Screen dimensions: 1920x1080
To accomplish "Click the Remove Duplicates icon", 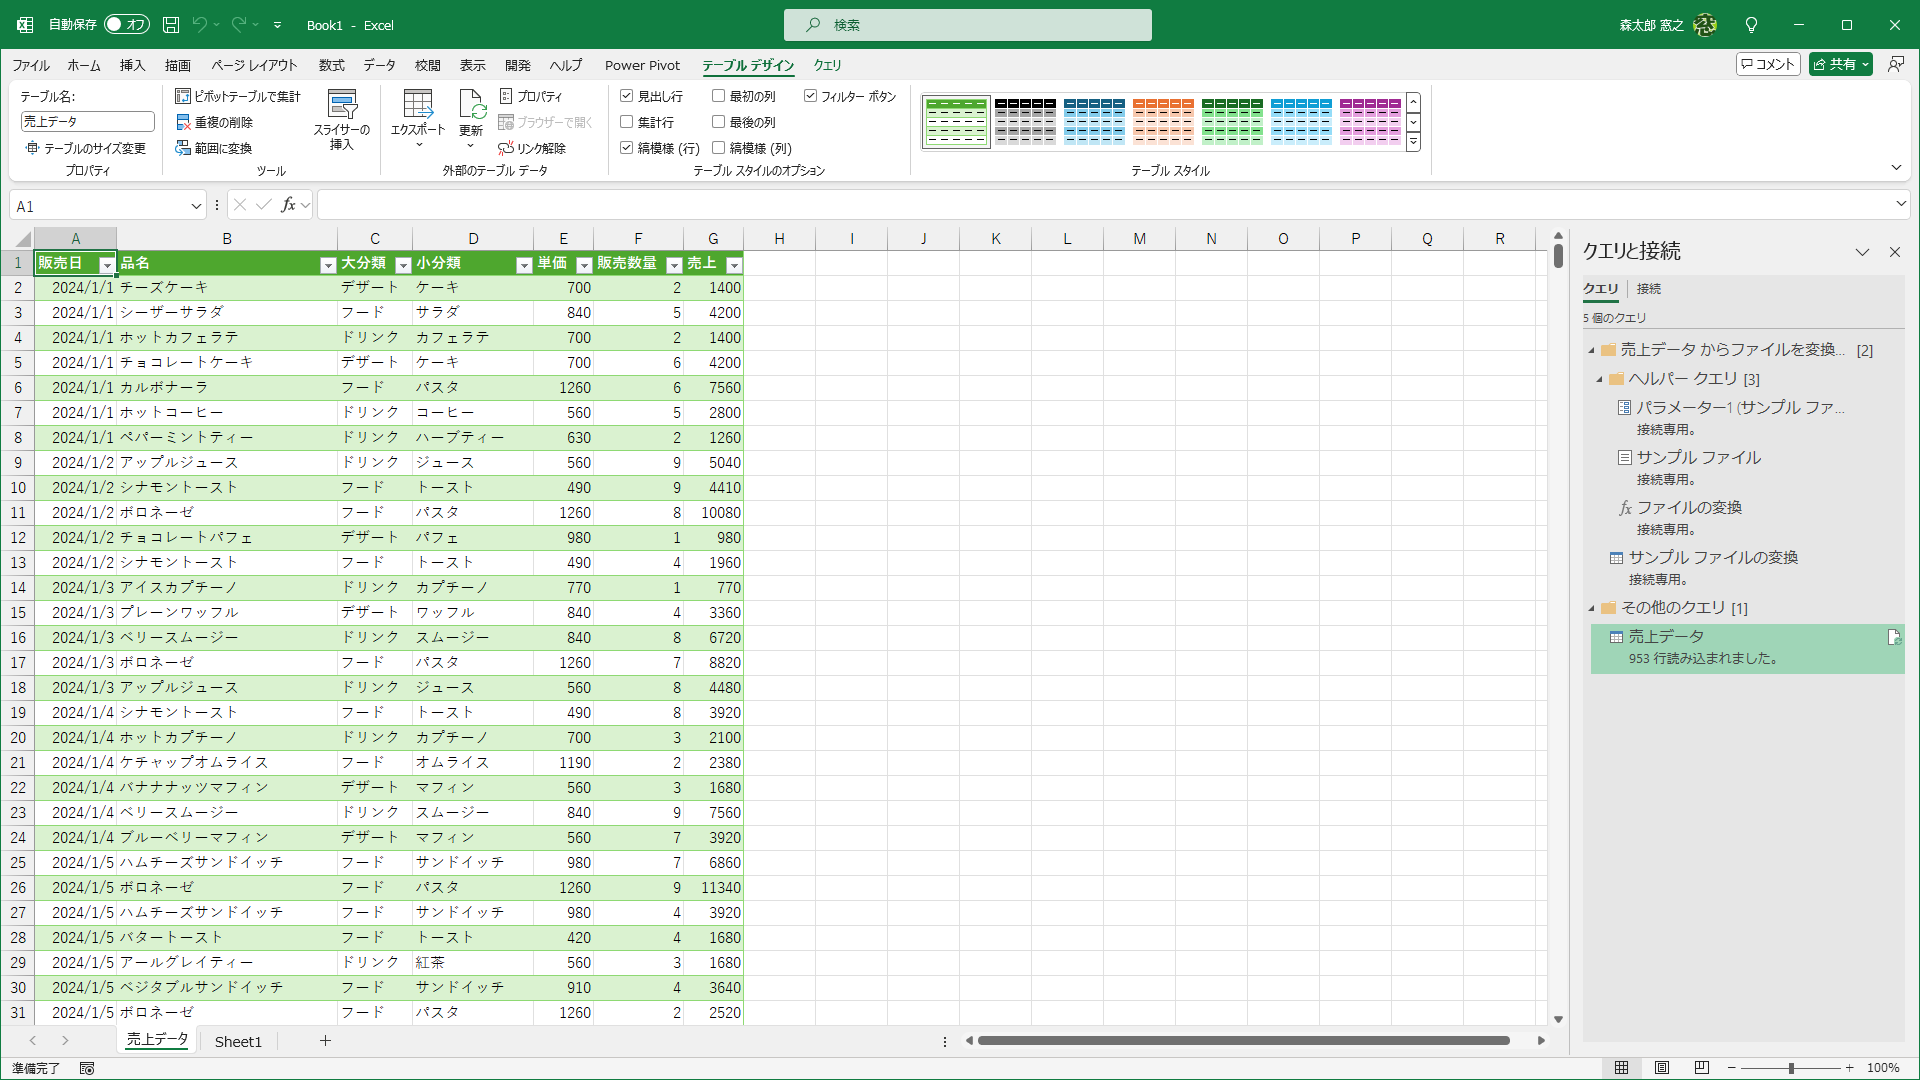I will coord(183,122).
